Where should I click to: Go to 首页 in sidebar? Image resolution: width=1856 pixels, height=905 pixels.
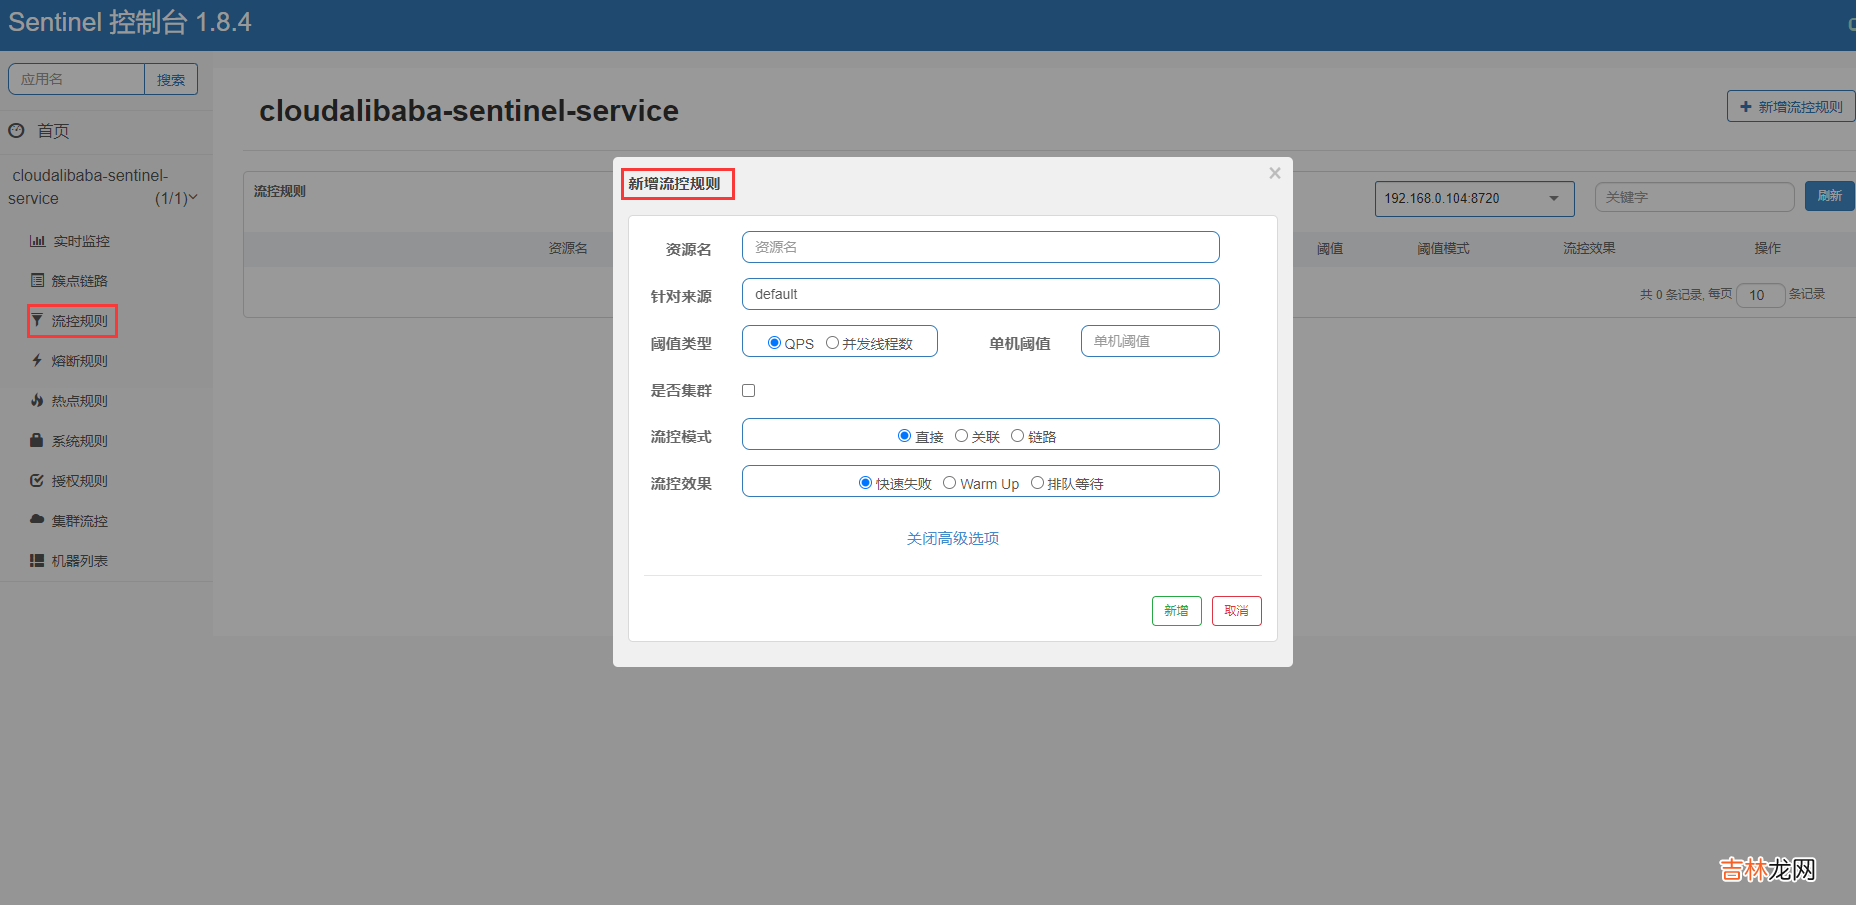(x=53, y=131)
